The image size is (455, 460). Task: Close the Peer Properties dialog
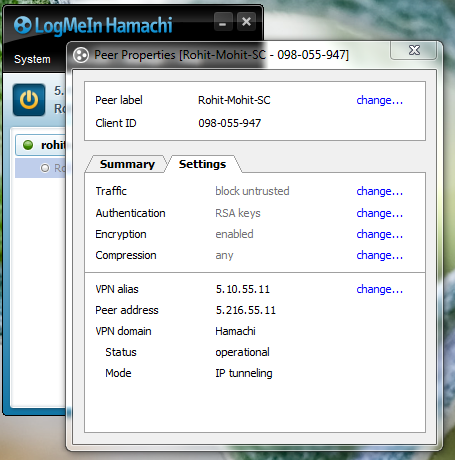tap(414, 50)
